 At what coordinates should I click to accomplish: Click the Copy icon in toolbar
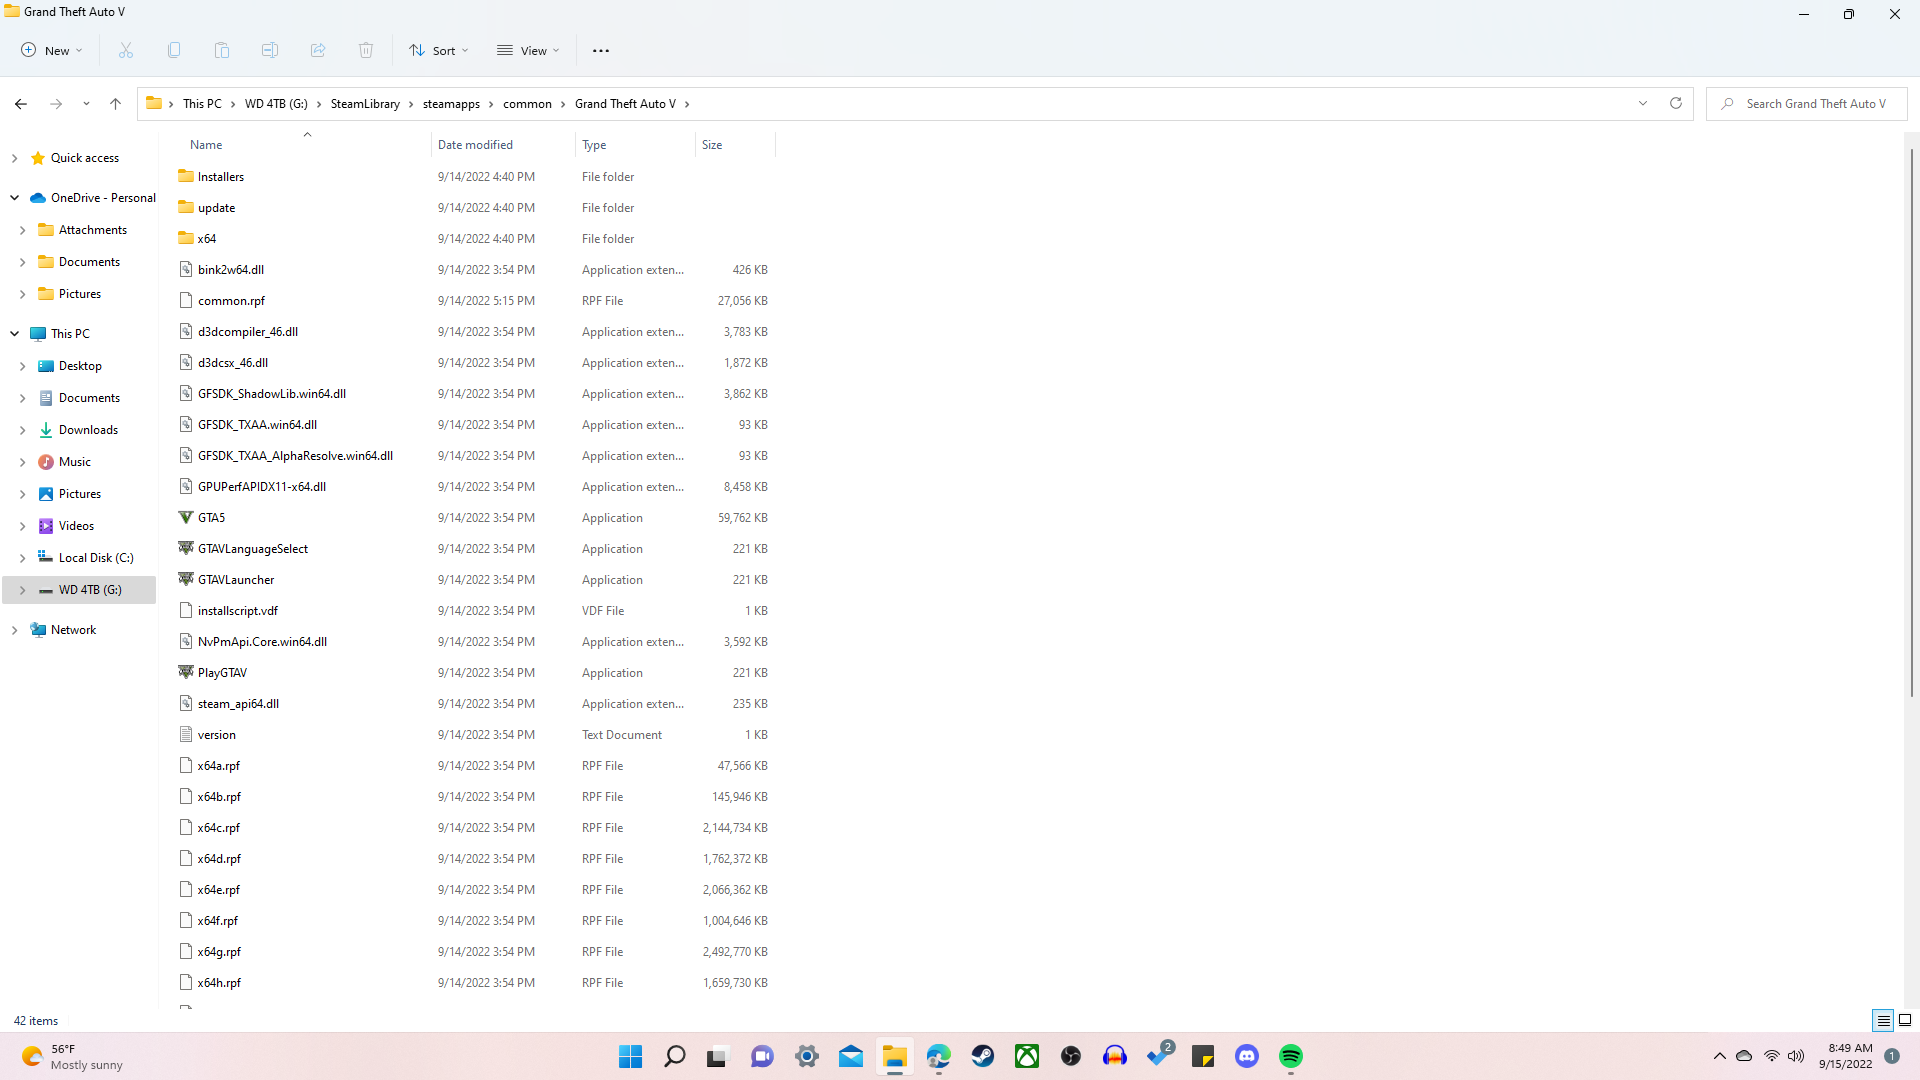(174, 50)
